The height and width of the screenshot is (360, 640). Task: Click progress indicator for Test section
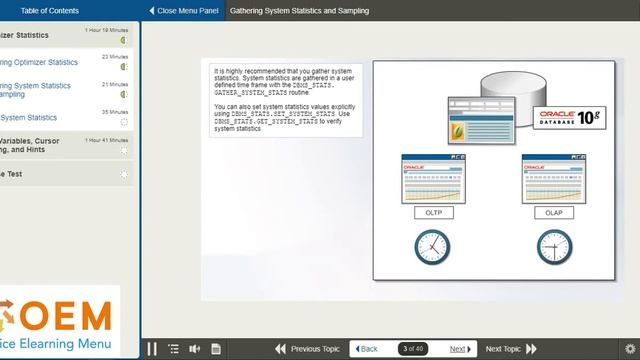click(124, 175)
